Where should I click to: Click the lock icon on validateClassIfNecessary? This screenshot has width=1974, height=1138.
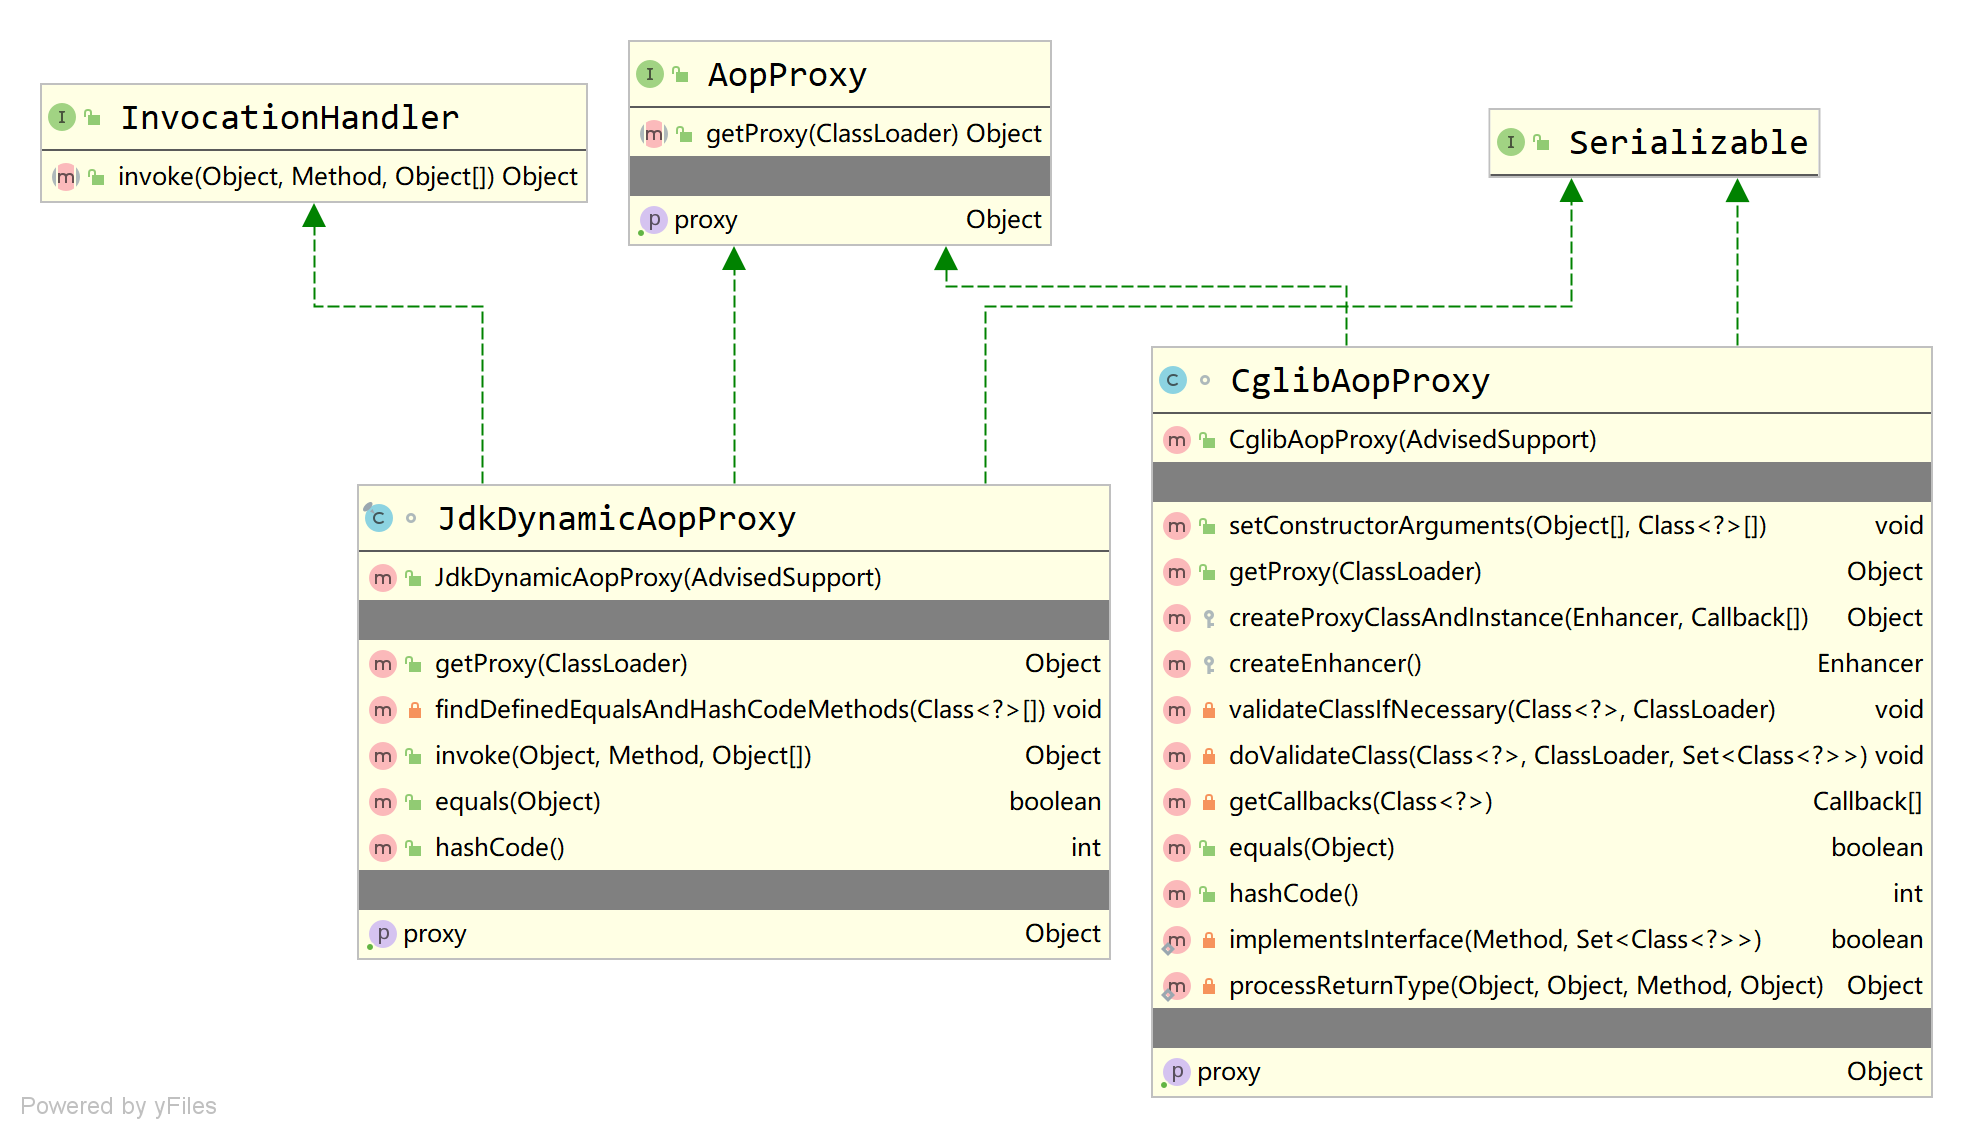(1209, 710)
